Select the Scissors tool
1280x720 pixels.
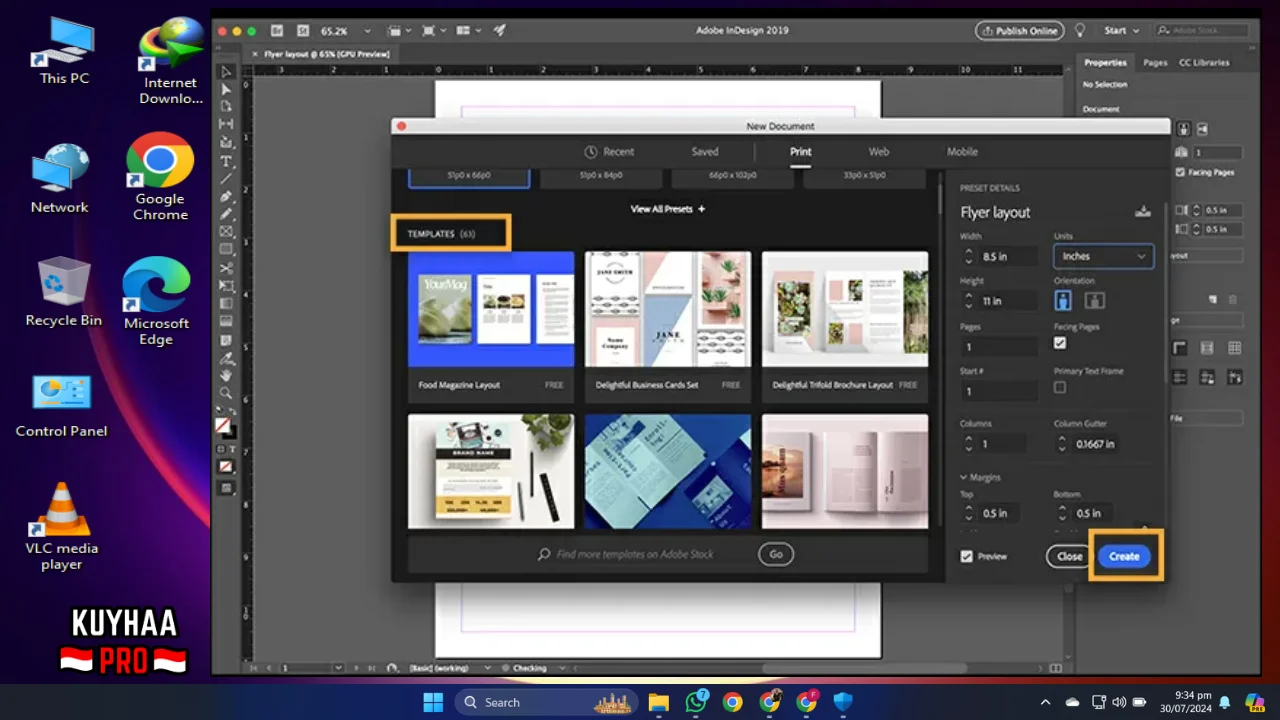tap(227, 268)
